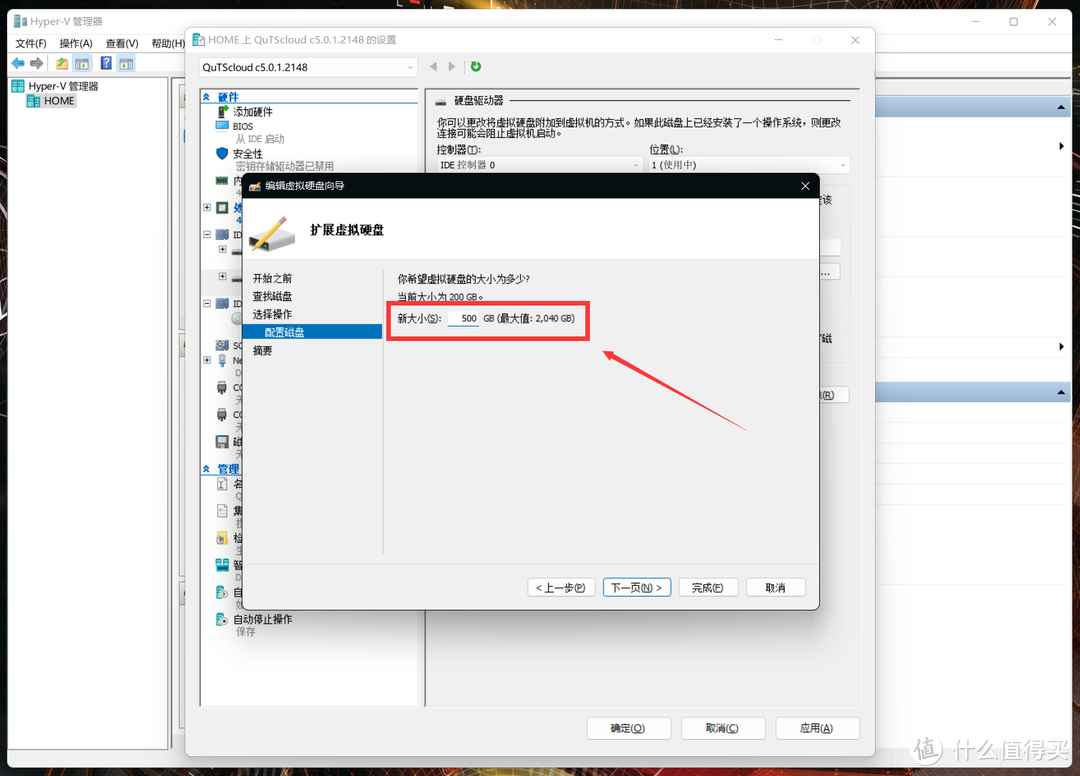Select HOME server in Hyper-V tree
Screen dimensions: 1080x776
pos(59,101)
